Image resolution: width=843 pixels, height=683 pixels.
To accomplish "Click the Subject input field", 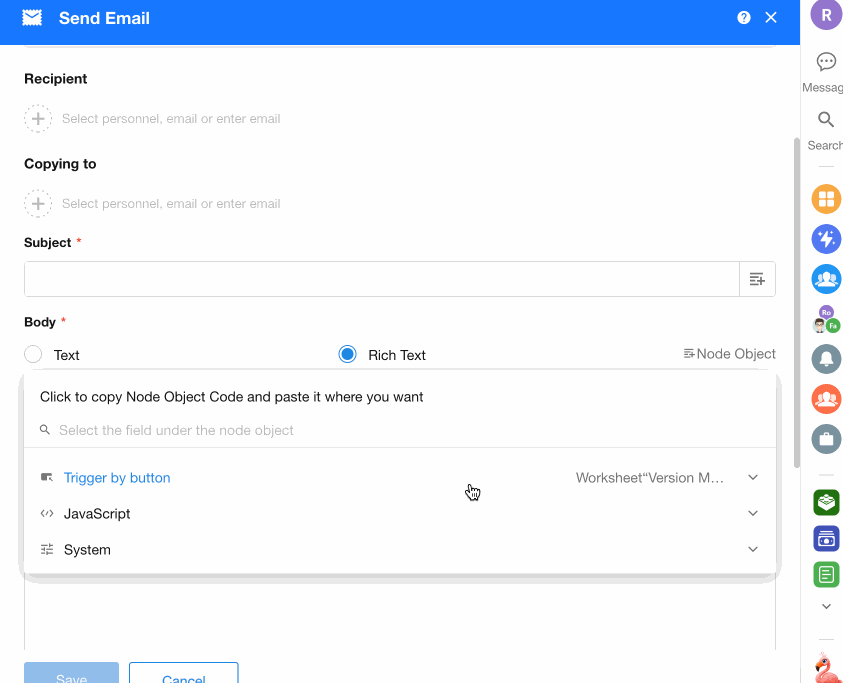I will (x=381, y=279).
